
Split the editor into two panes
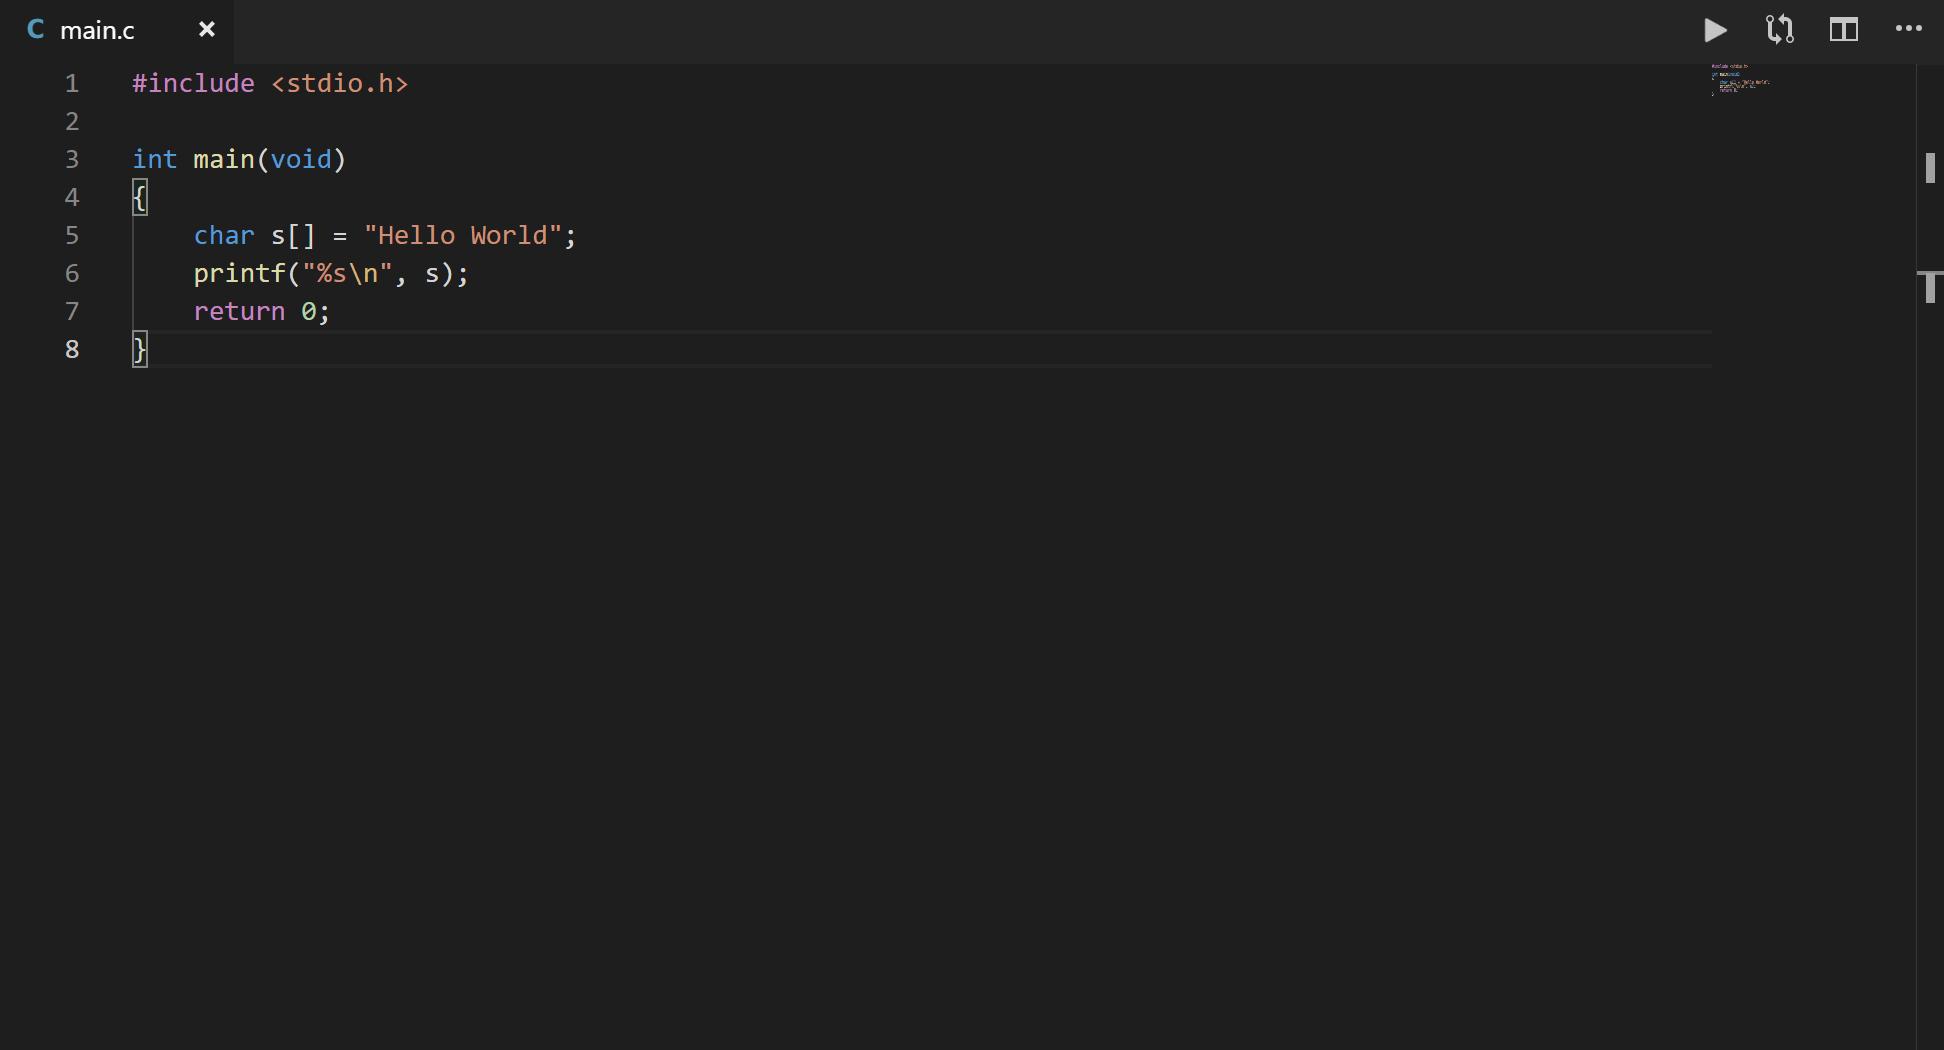click(1843, 30)
